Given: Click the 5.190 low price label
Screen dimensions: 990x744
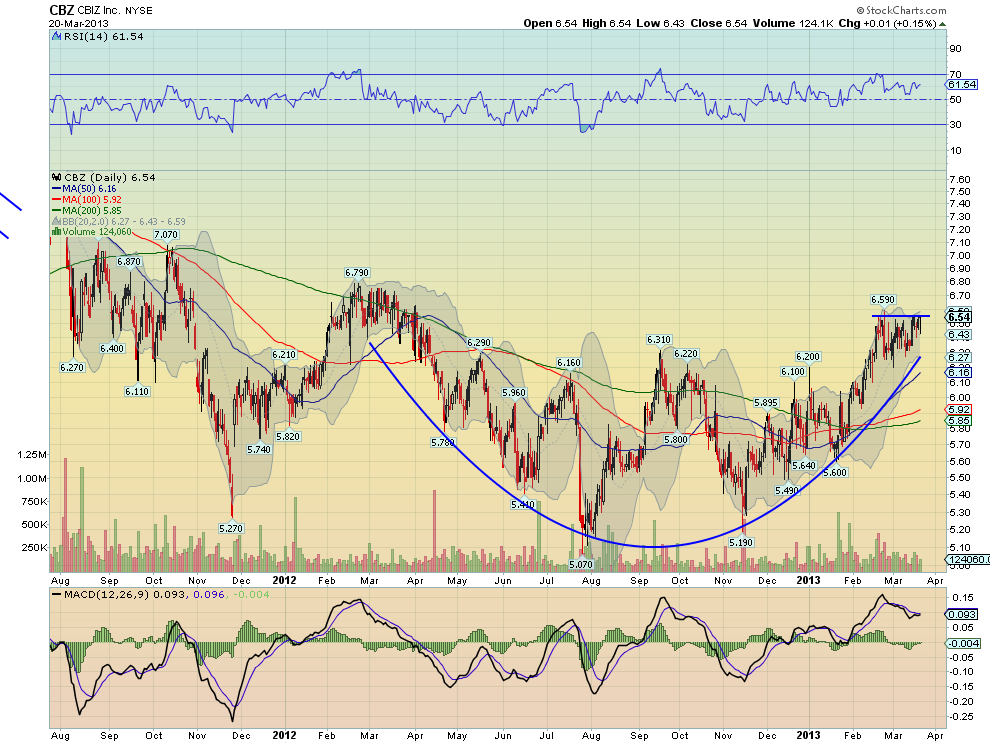Looking at the screenshot, I should (x=741, y=542).
